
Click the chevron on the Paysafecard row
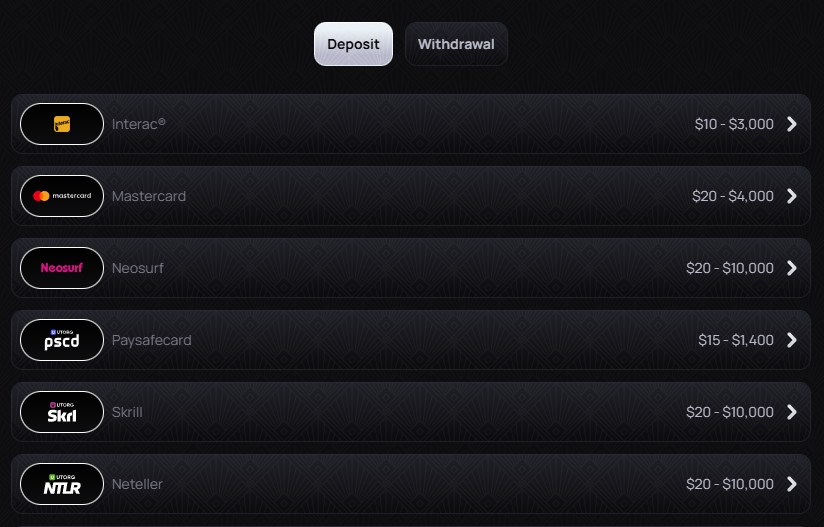[x=792, y=340]
